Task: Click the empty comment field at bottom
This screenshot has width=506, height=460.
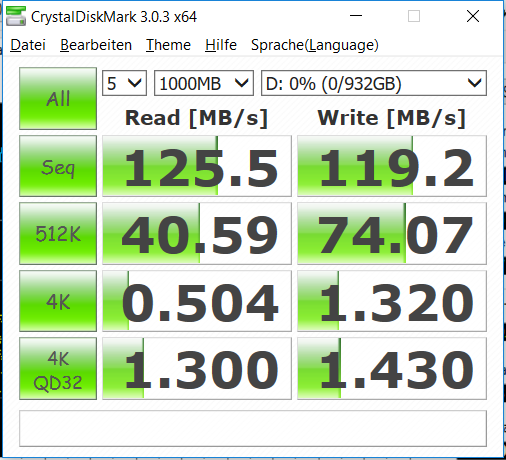Action: pyautogui.click(x=253, y=428)
